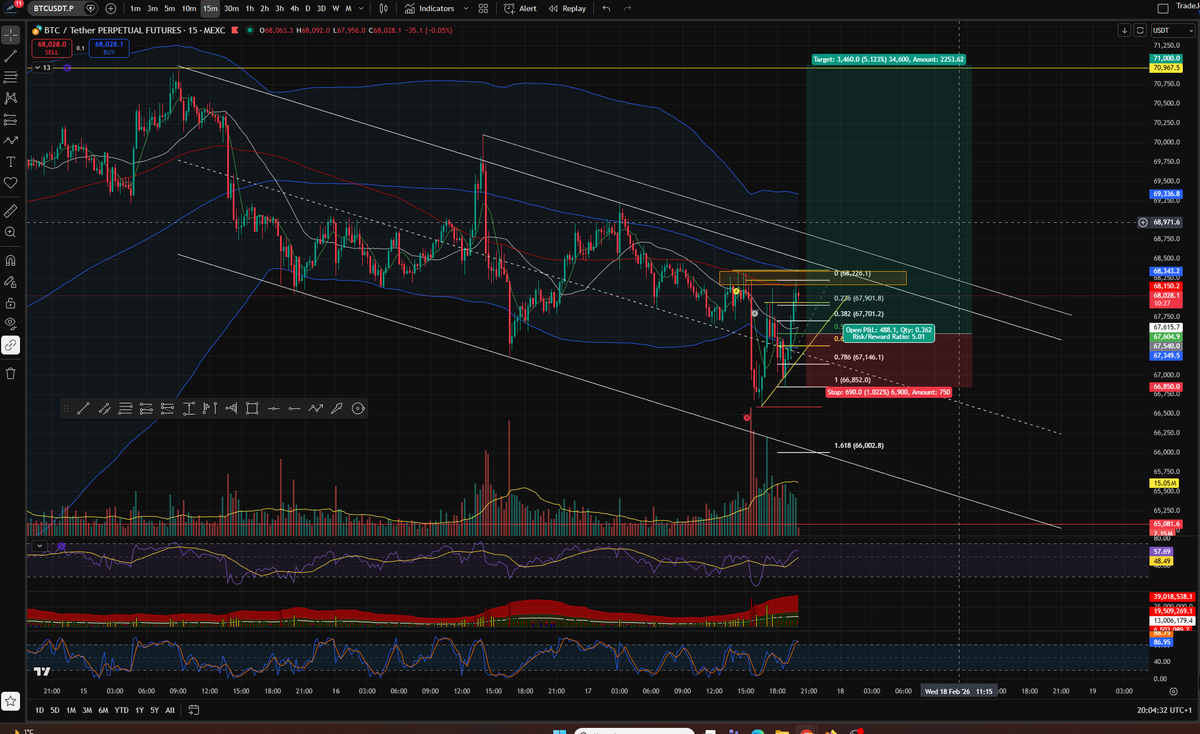Image resolution: width=1200 pixels, height=734 pixels.
Task: Open timezone setting showing 20:04:32 UTC+1
Action: [1164, 710]
